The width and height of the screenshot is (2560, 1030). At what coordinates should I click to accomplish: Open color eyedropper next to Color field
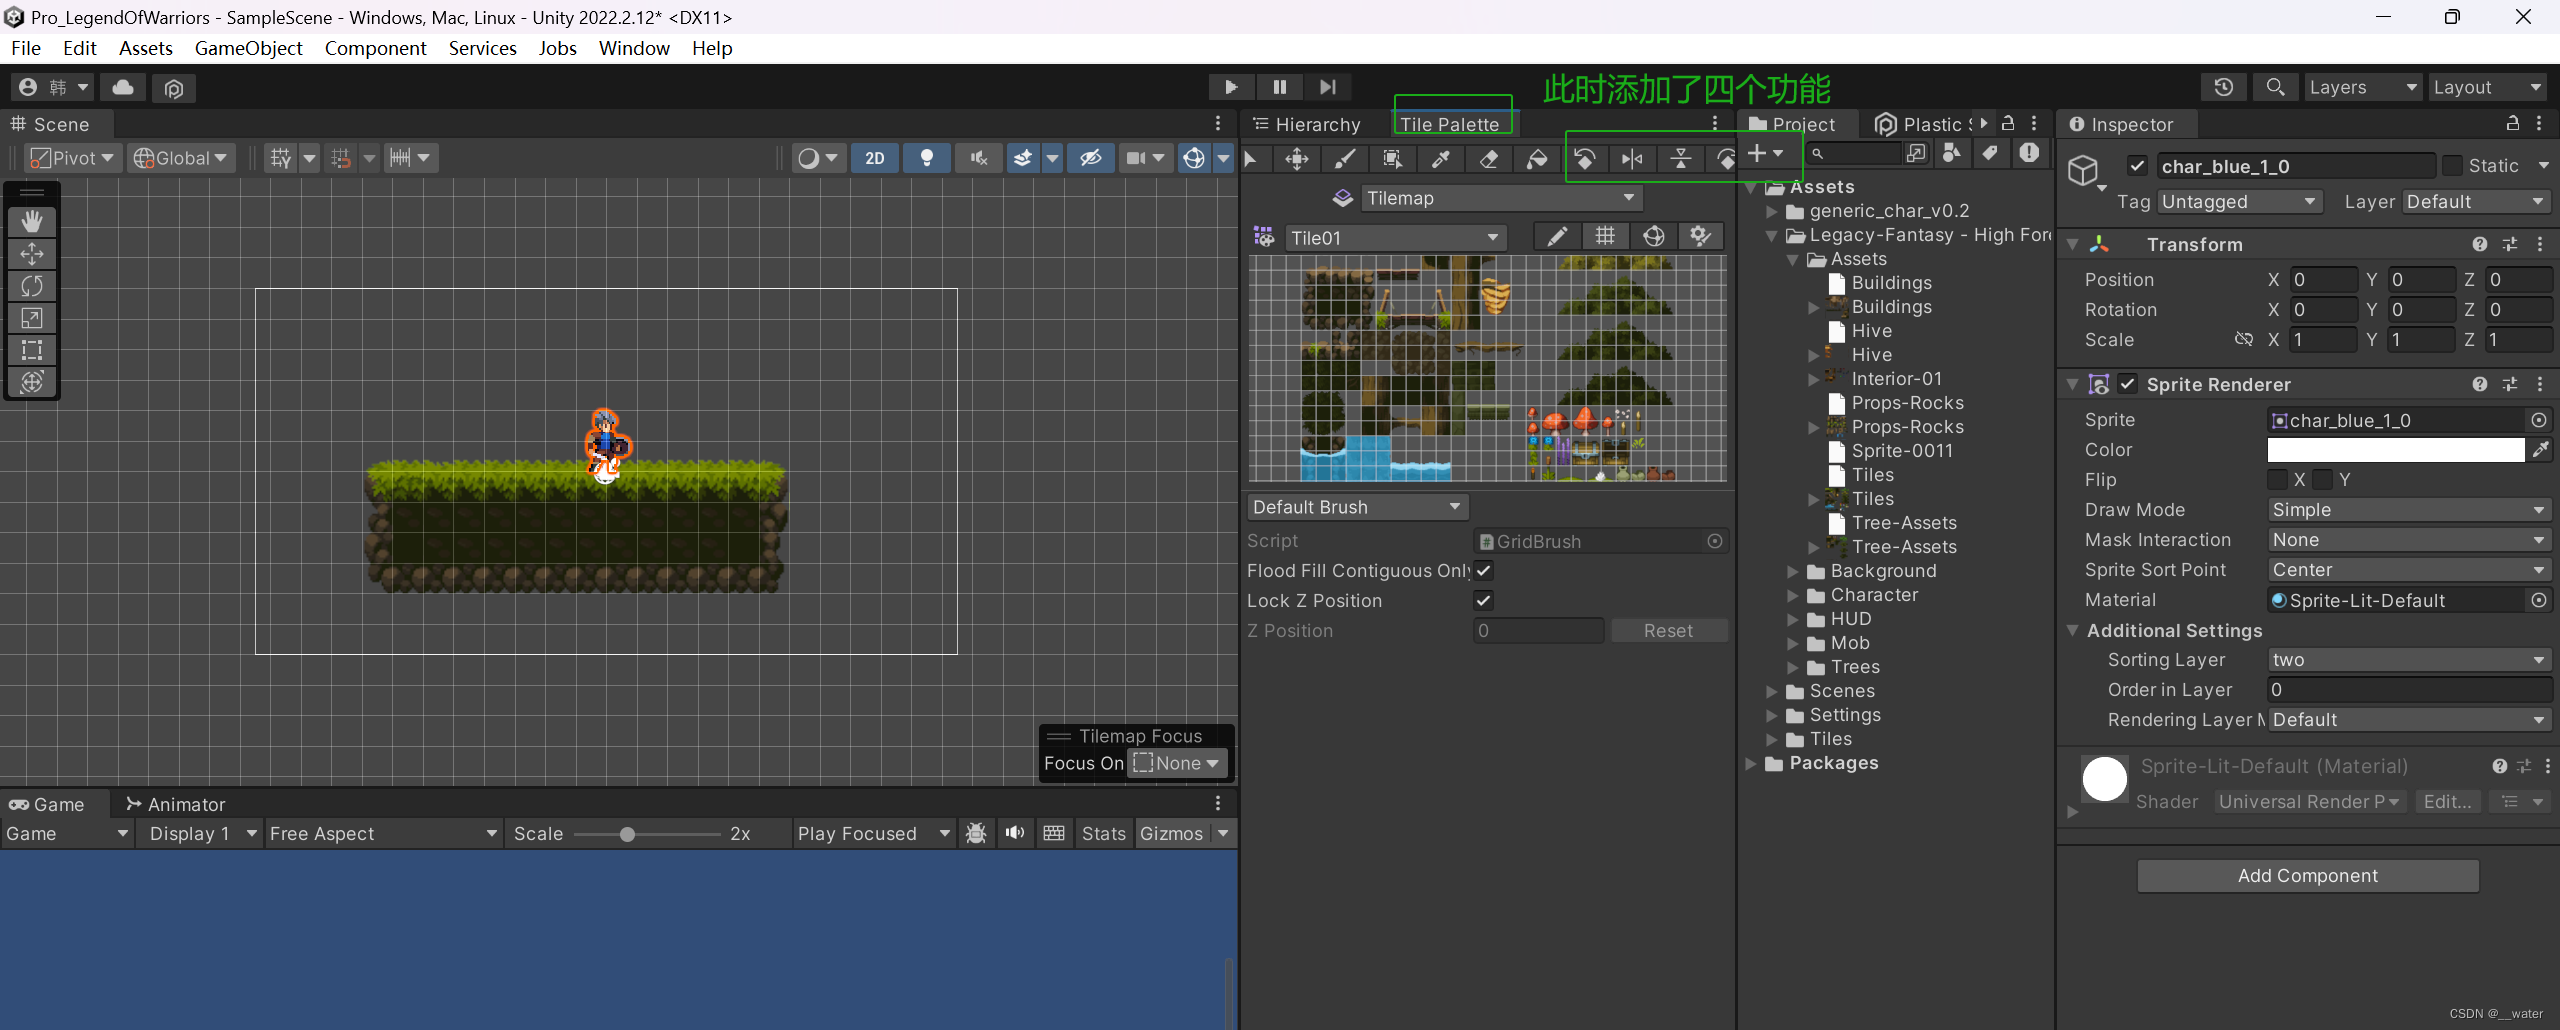click(x=2540, y=450)
